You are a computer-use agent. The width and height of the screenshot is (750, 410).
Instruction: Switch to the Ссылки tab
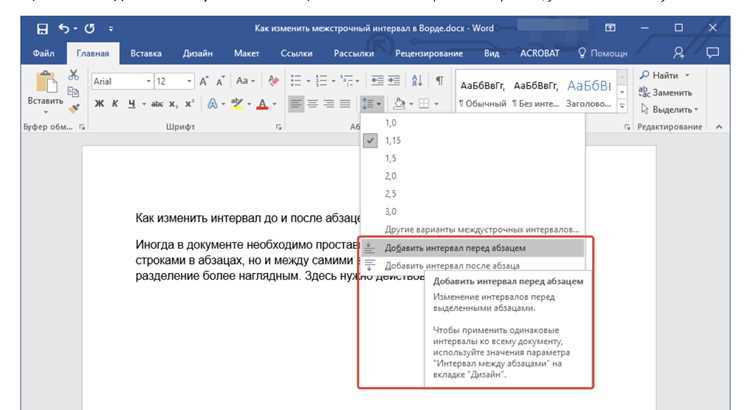297,53
